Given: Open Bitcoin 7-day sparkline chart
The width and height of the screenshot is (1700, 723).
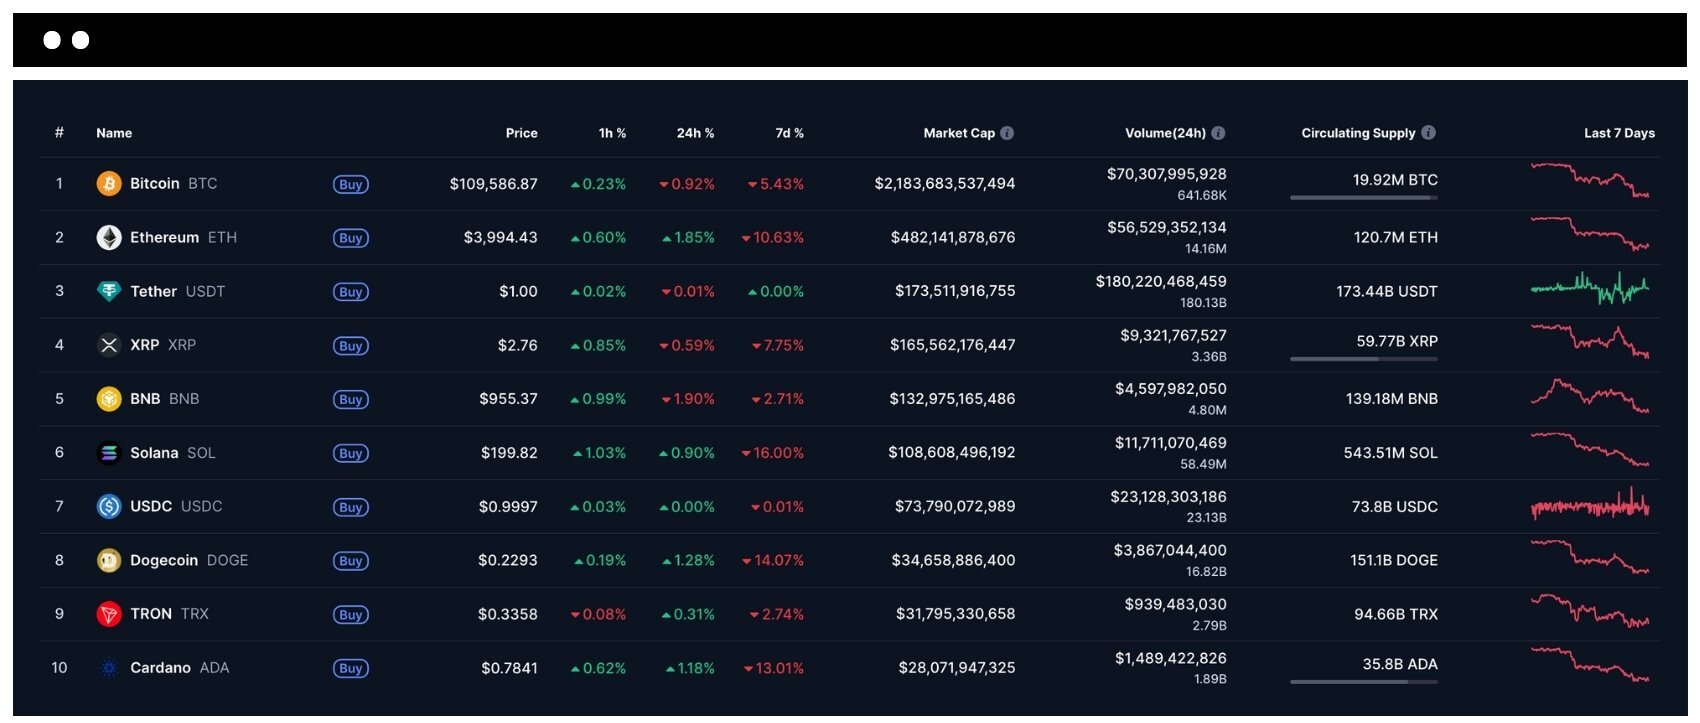Looking at the screenshot, I should click(x=1590, y=180).
